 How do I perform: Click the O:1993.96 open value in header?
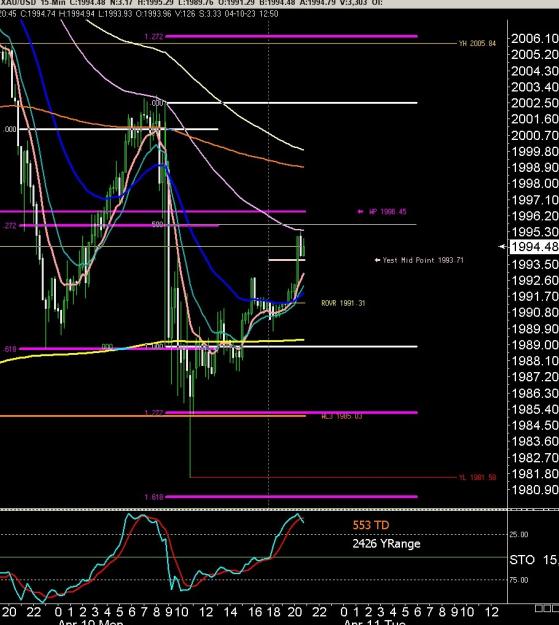pyautogui.click(x=154, y=14)
